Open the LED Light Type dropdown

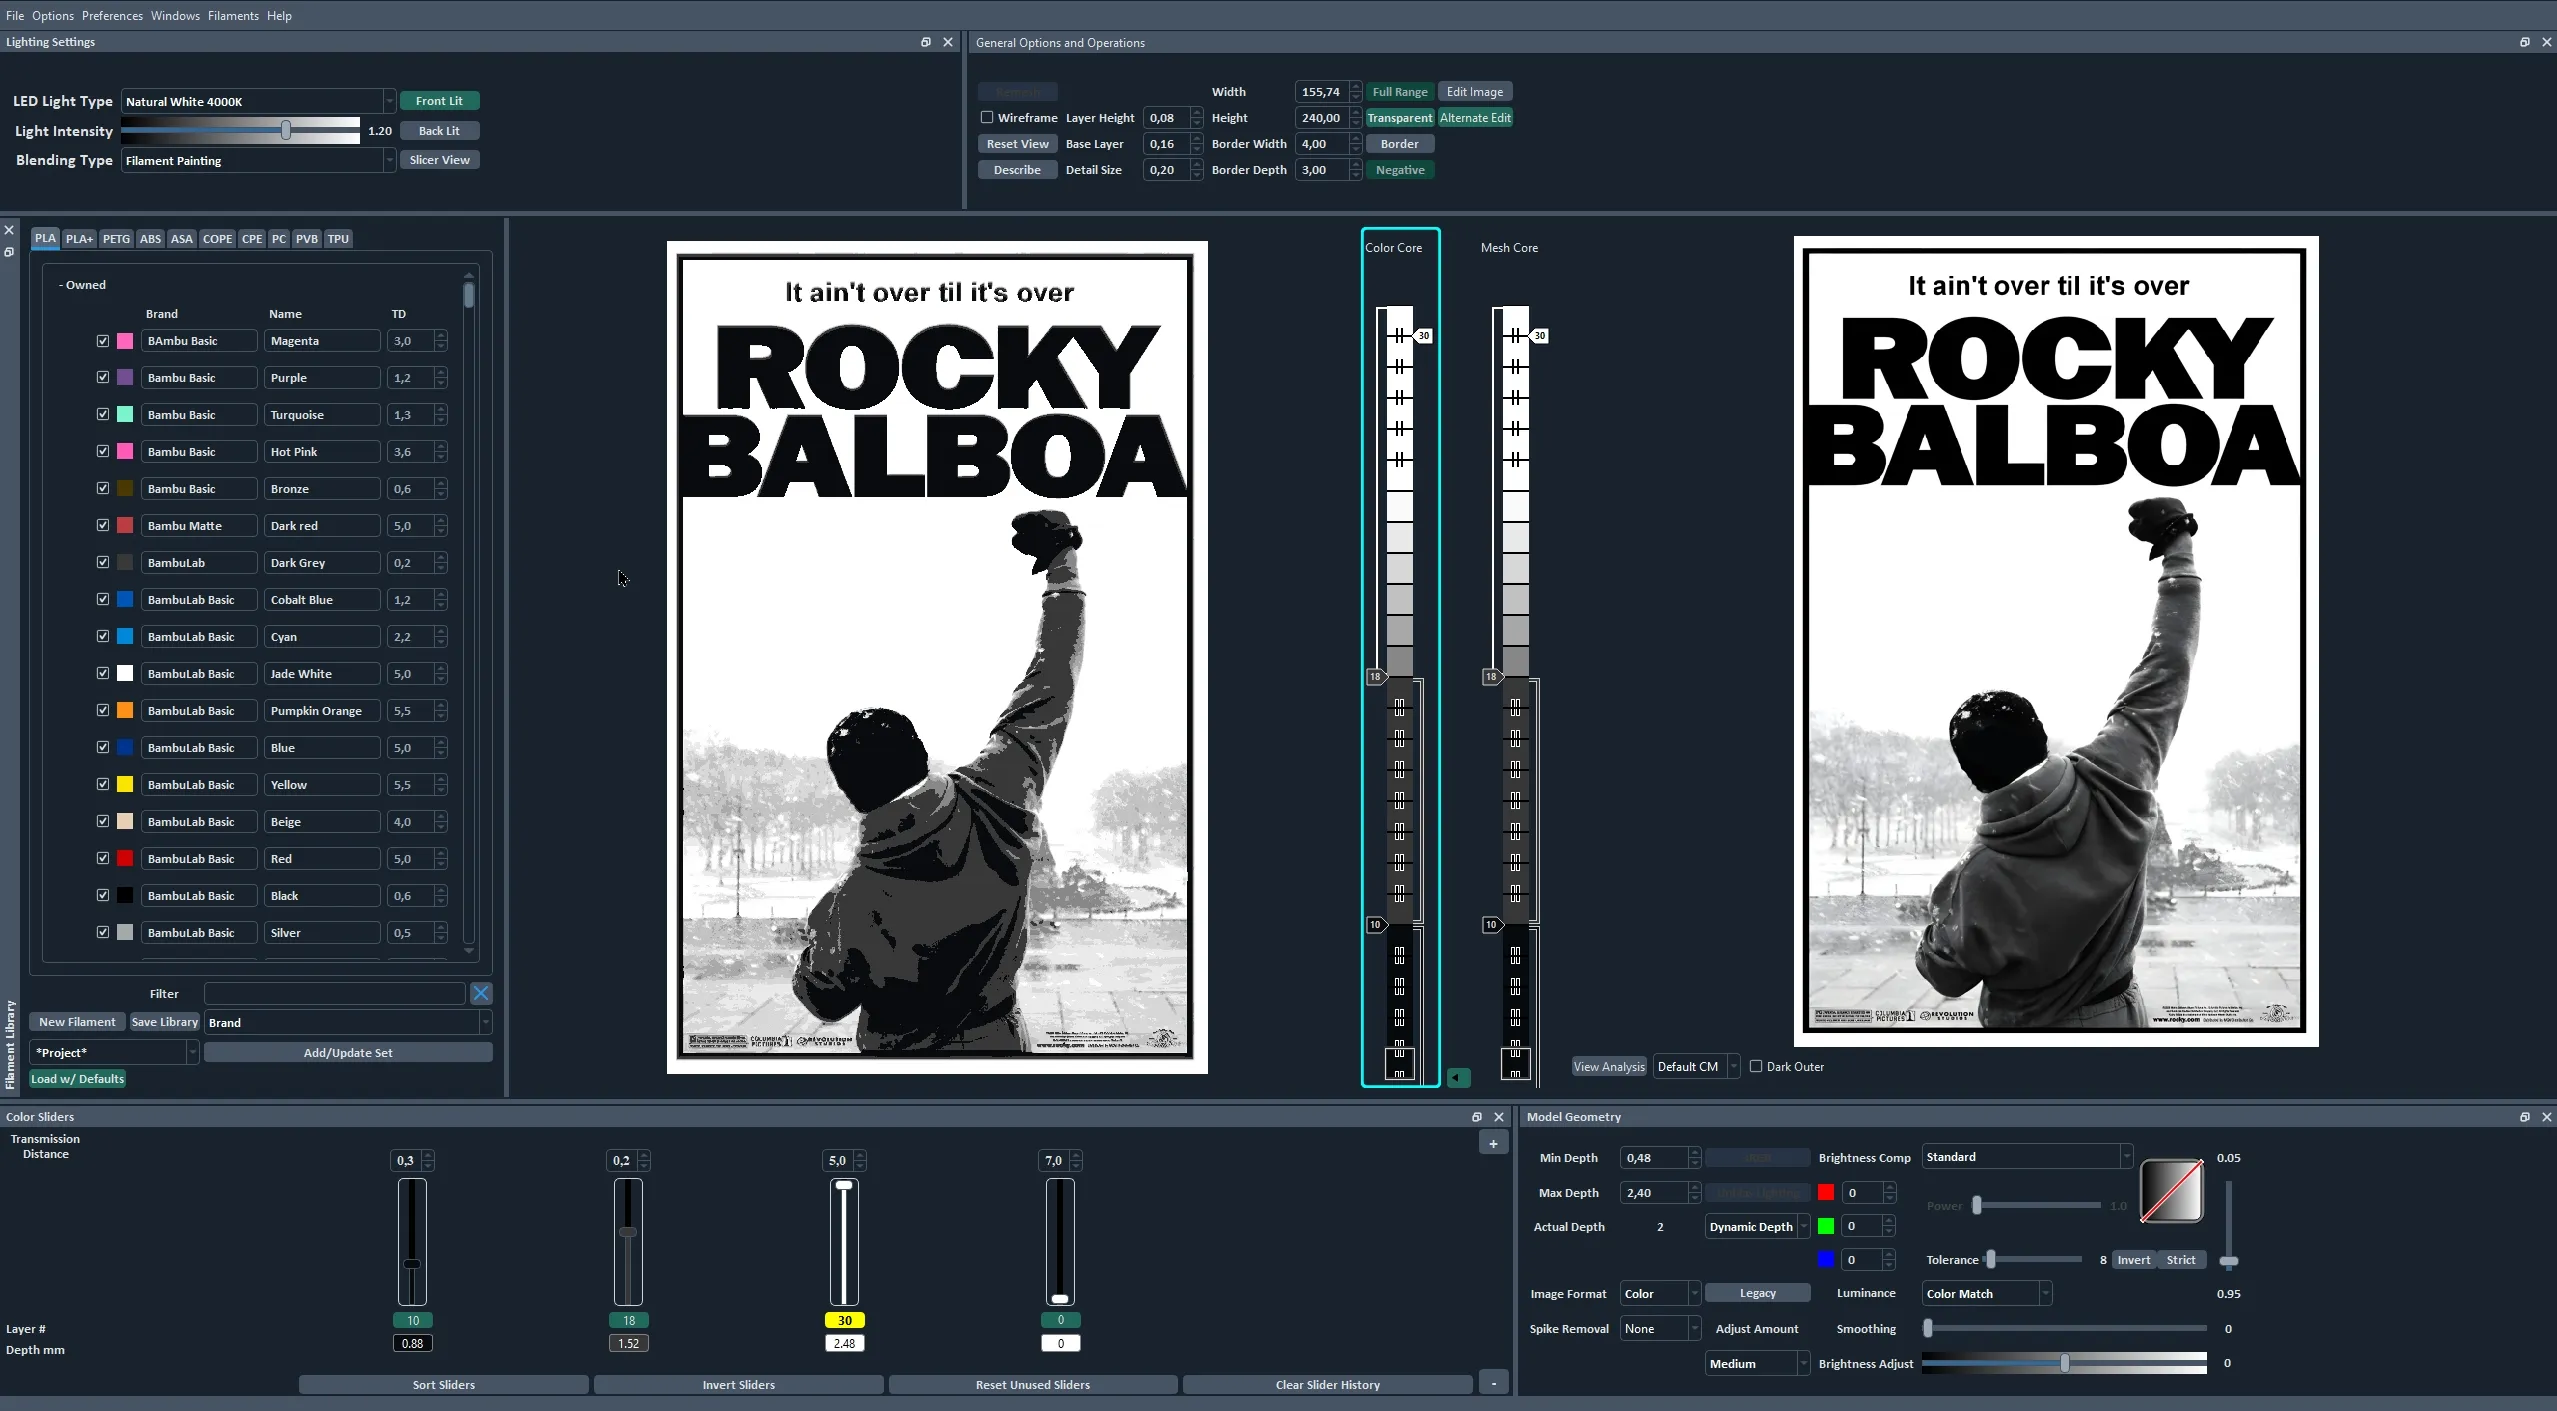[258, 101]
